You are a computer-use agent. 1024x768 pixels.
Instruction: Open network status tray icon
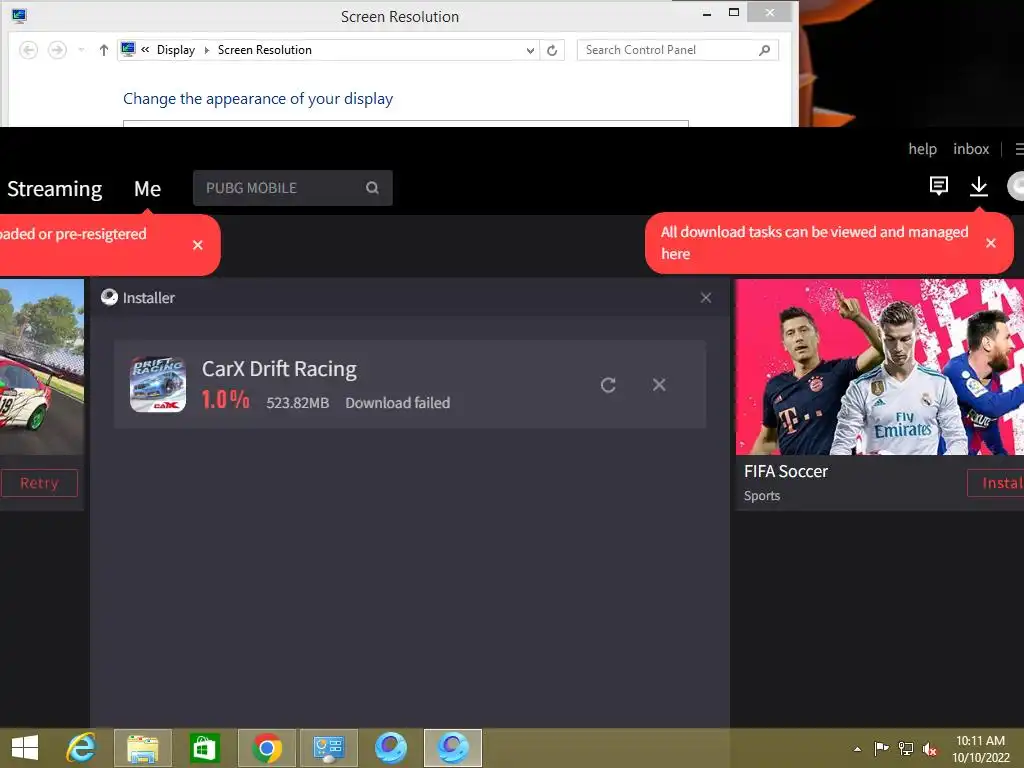coord(906,748)
